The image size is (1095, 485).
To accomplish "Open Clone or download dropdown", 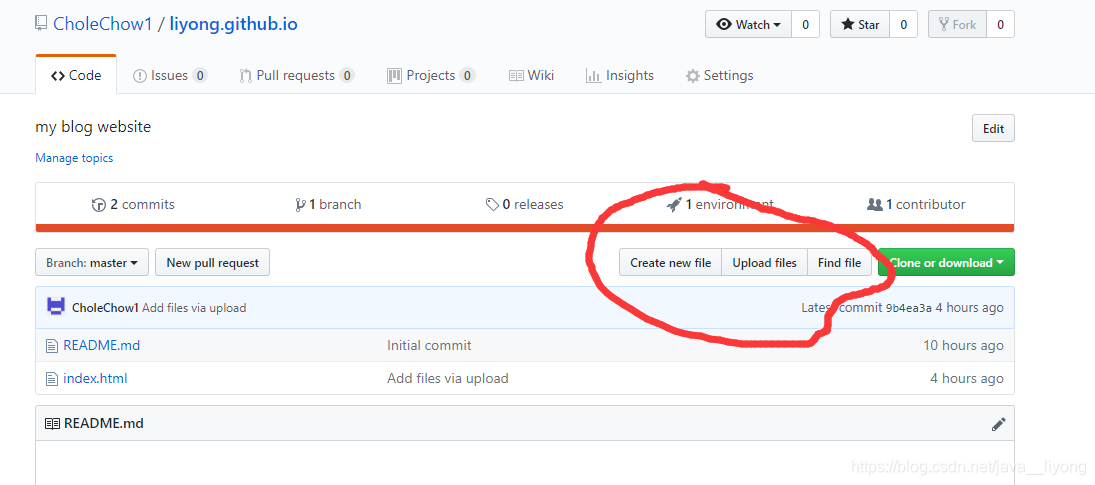I will 946,262.
